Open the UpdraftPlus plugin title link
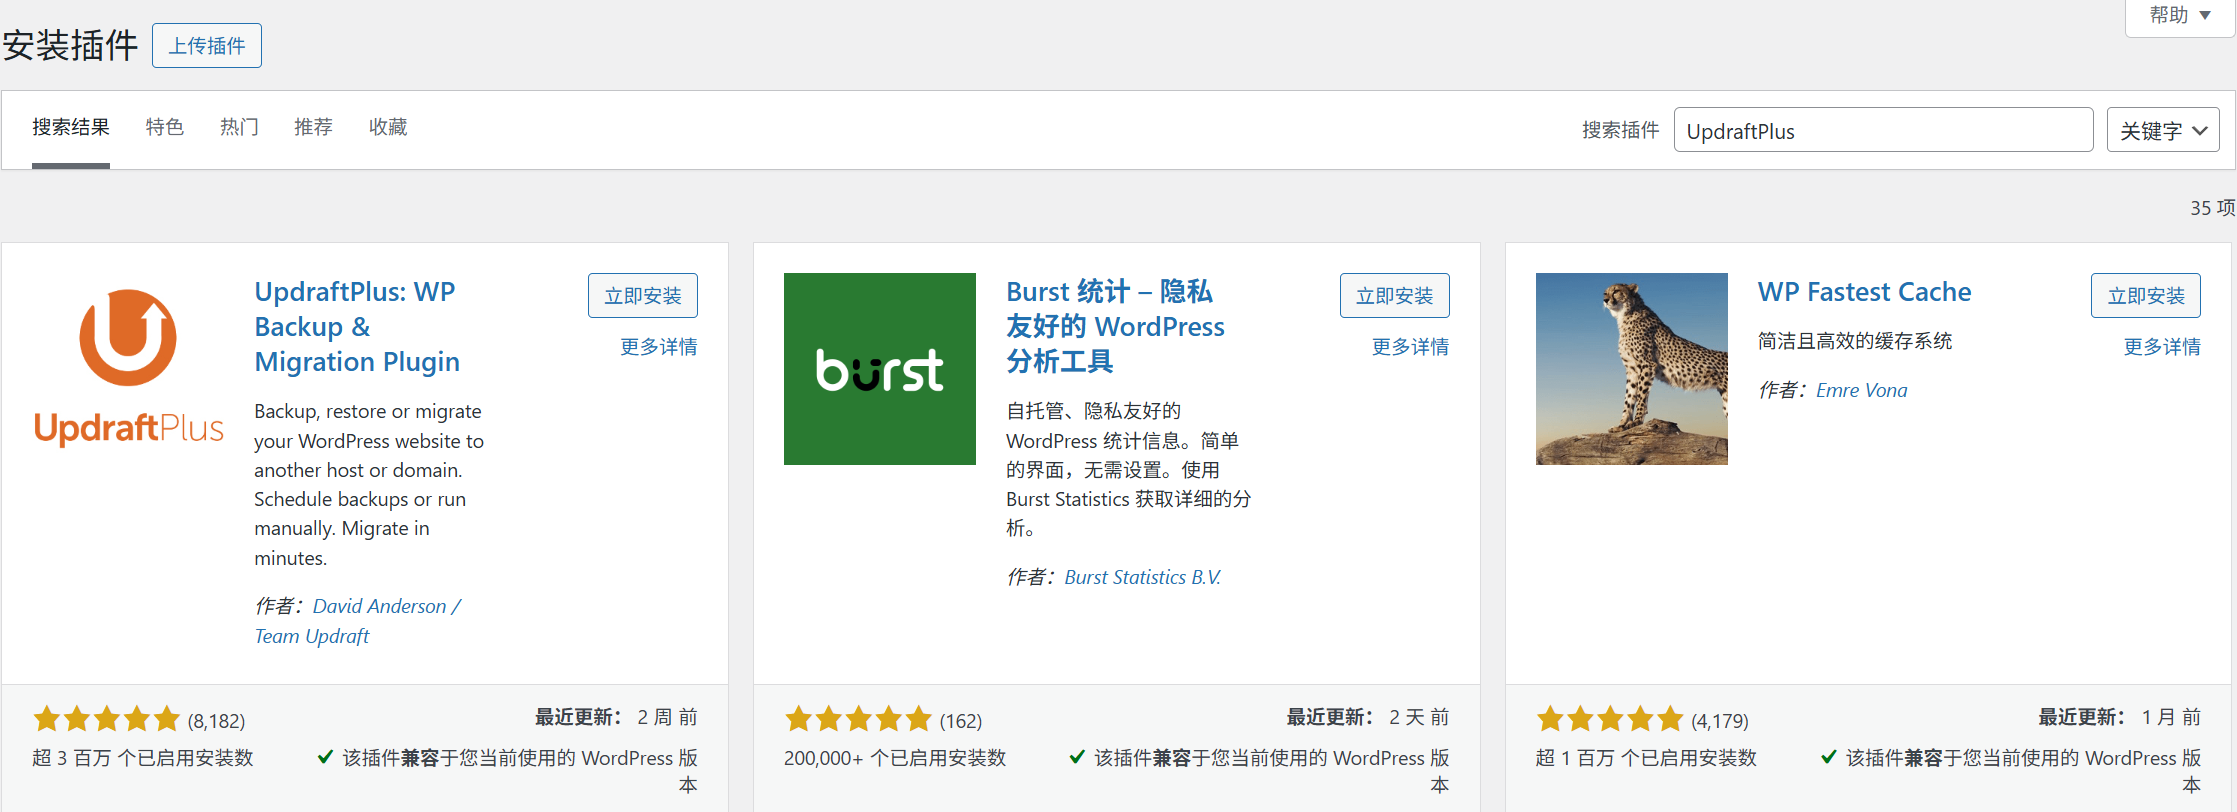The height and width of the screenshot is (812, 2237). (x=357, y=327)
